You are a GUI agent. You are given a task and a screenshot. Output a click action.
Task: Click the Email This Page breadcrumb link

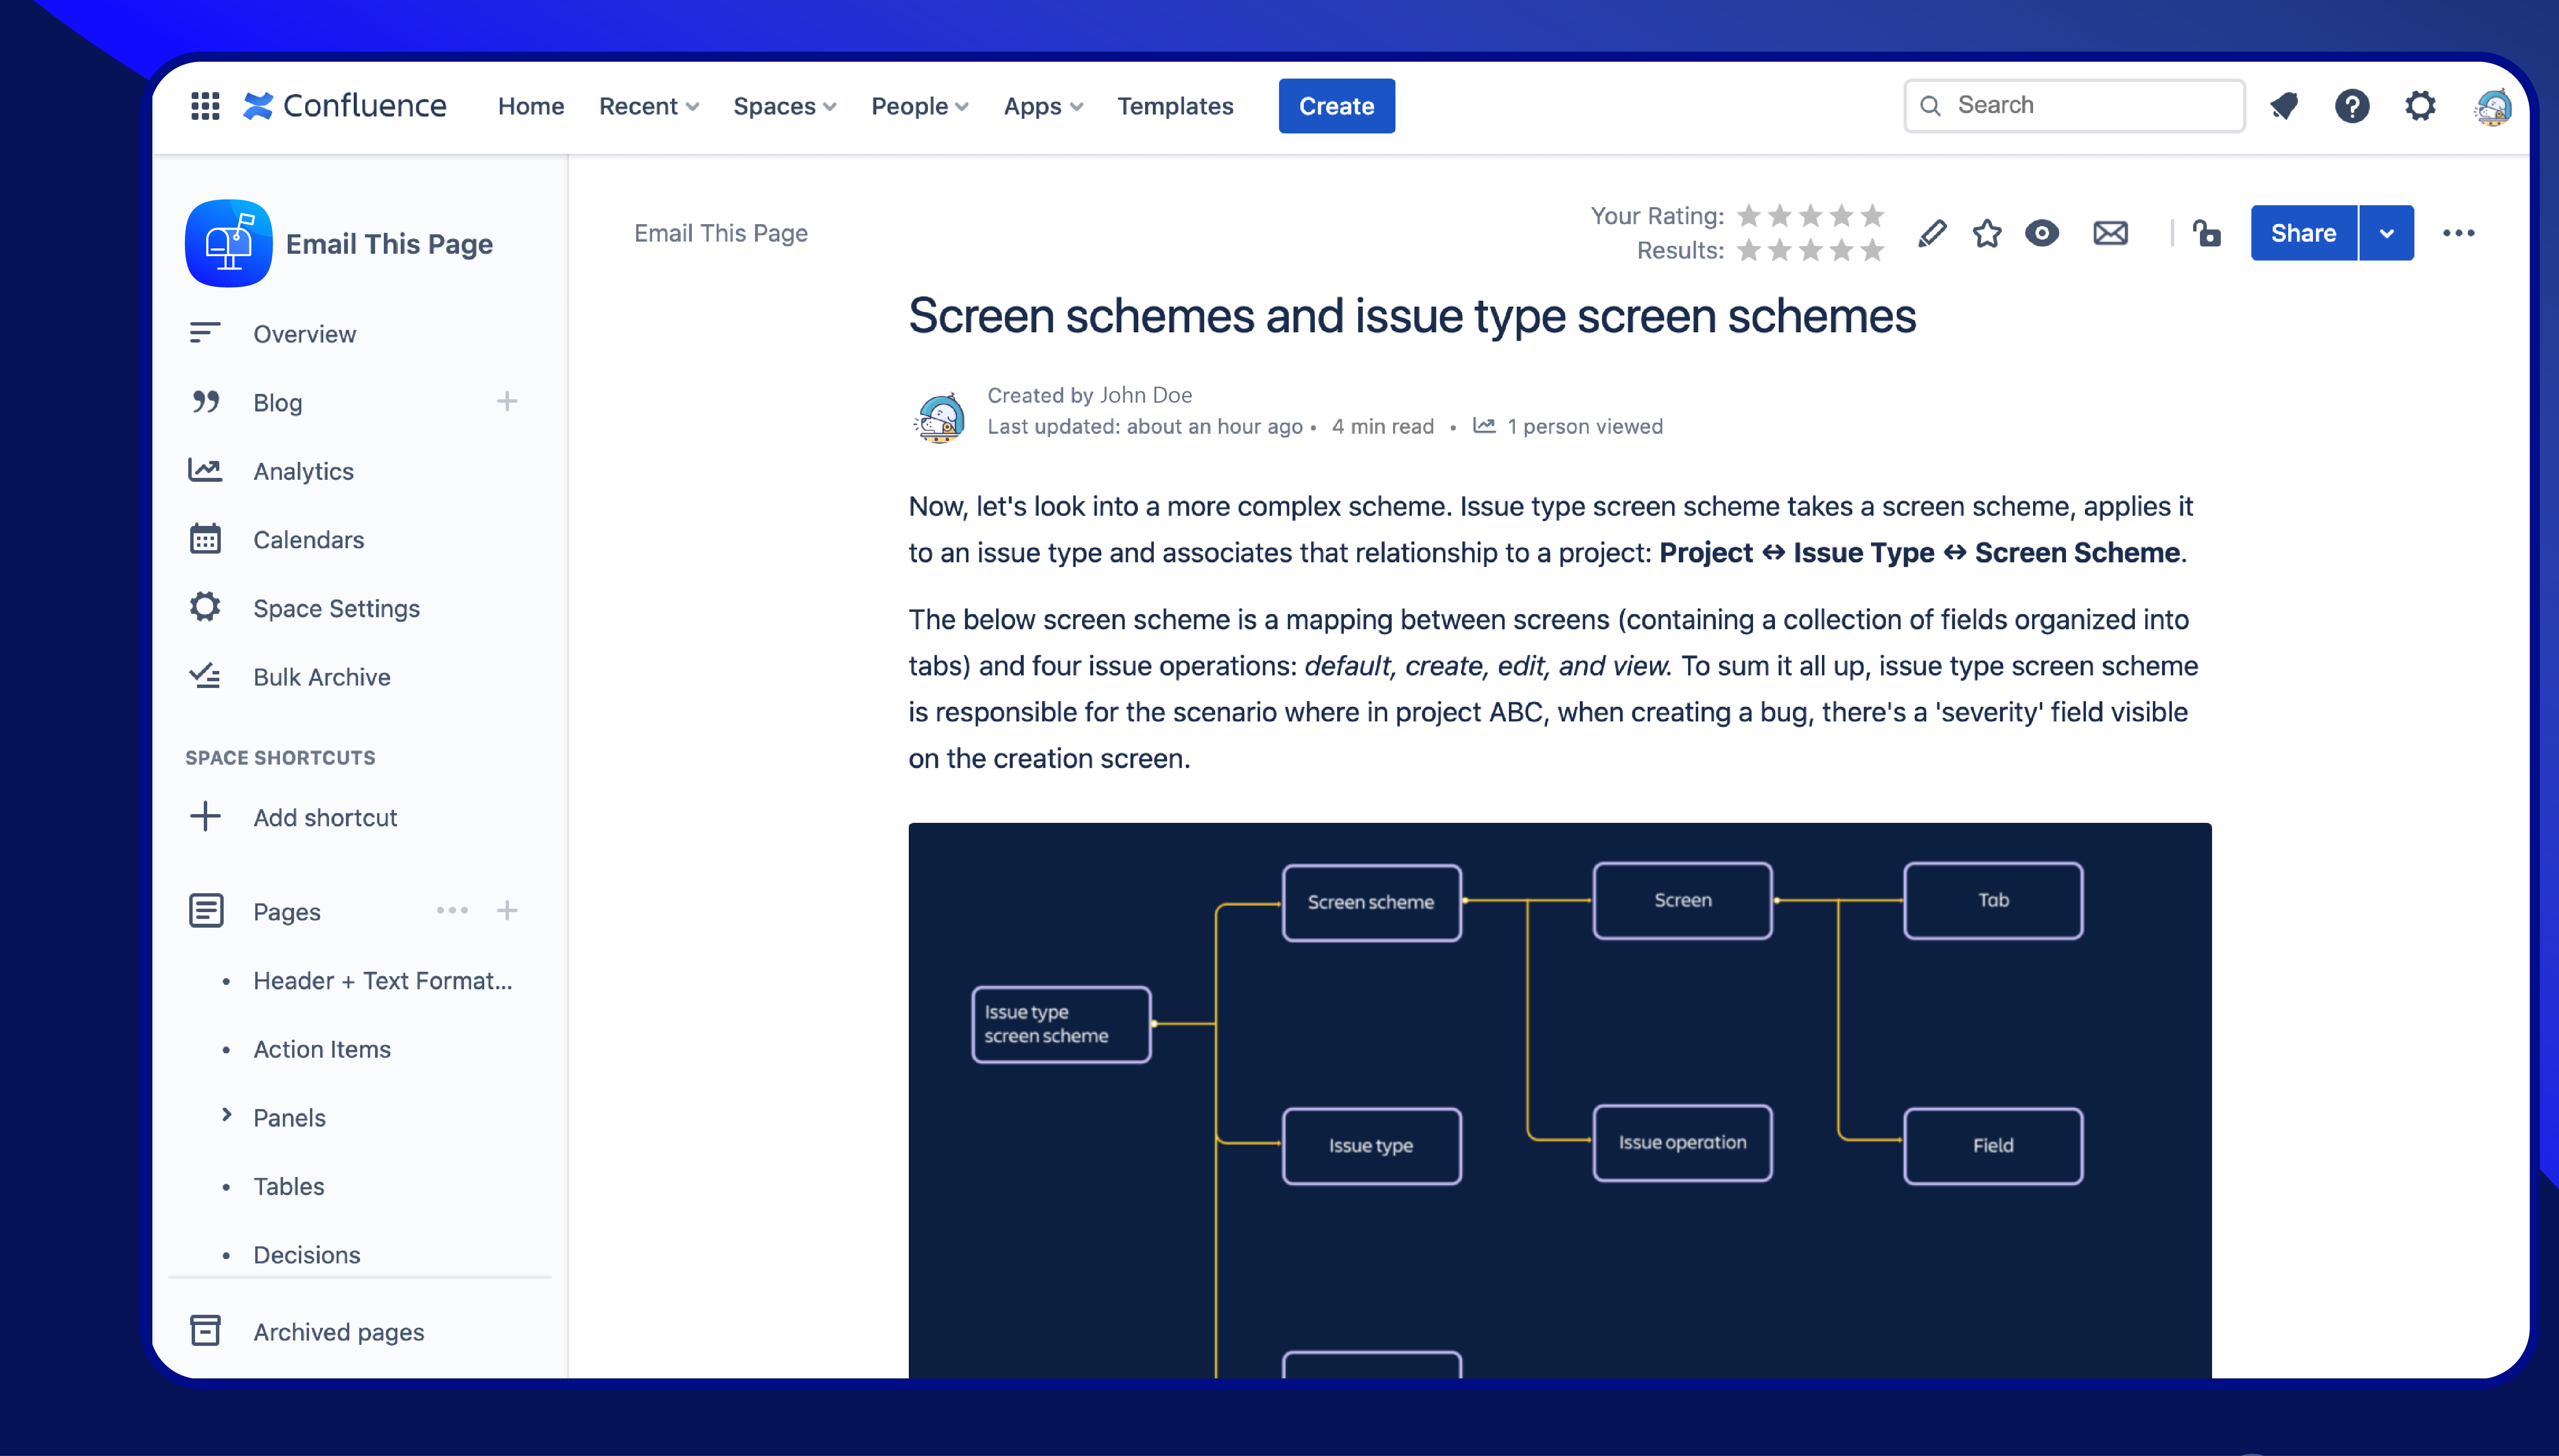tap(720, 233)
